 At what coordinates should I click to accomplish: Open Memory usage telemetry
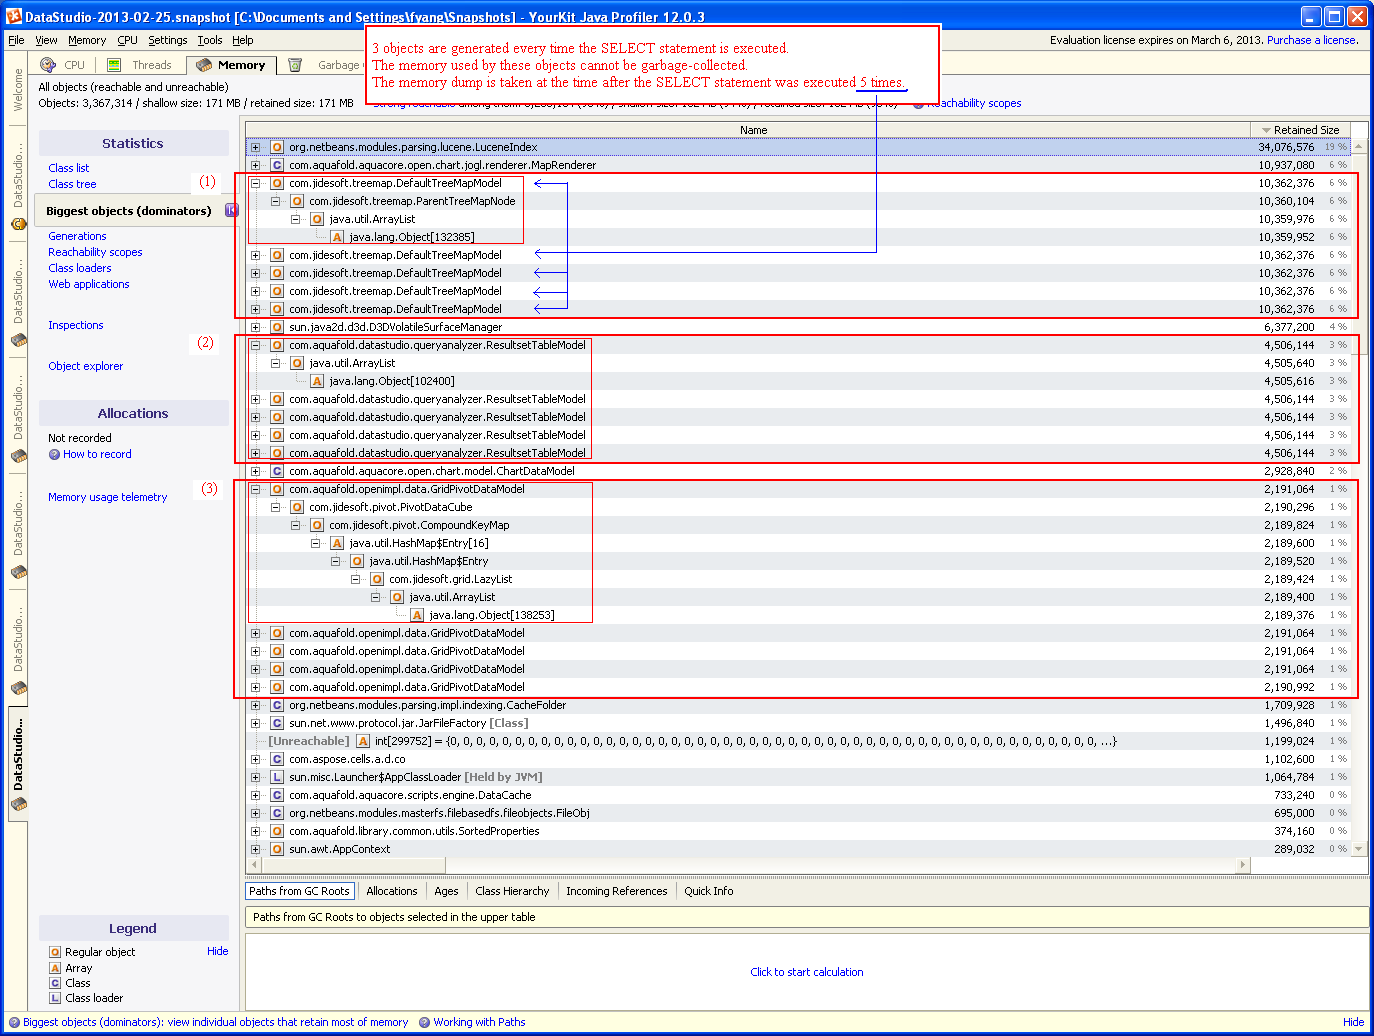click(108, 497)
